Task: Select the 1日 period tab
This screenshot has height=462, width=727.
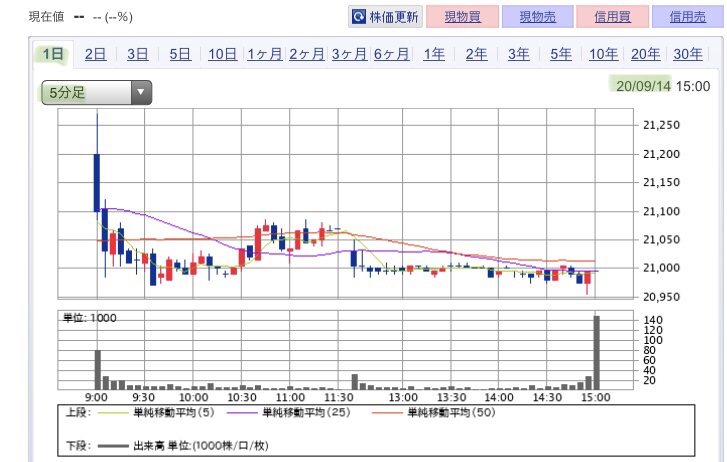Action: point(53,54)
